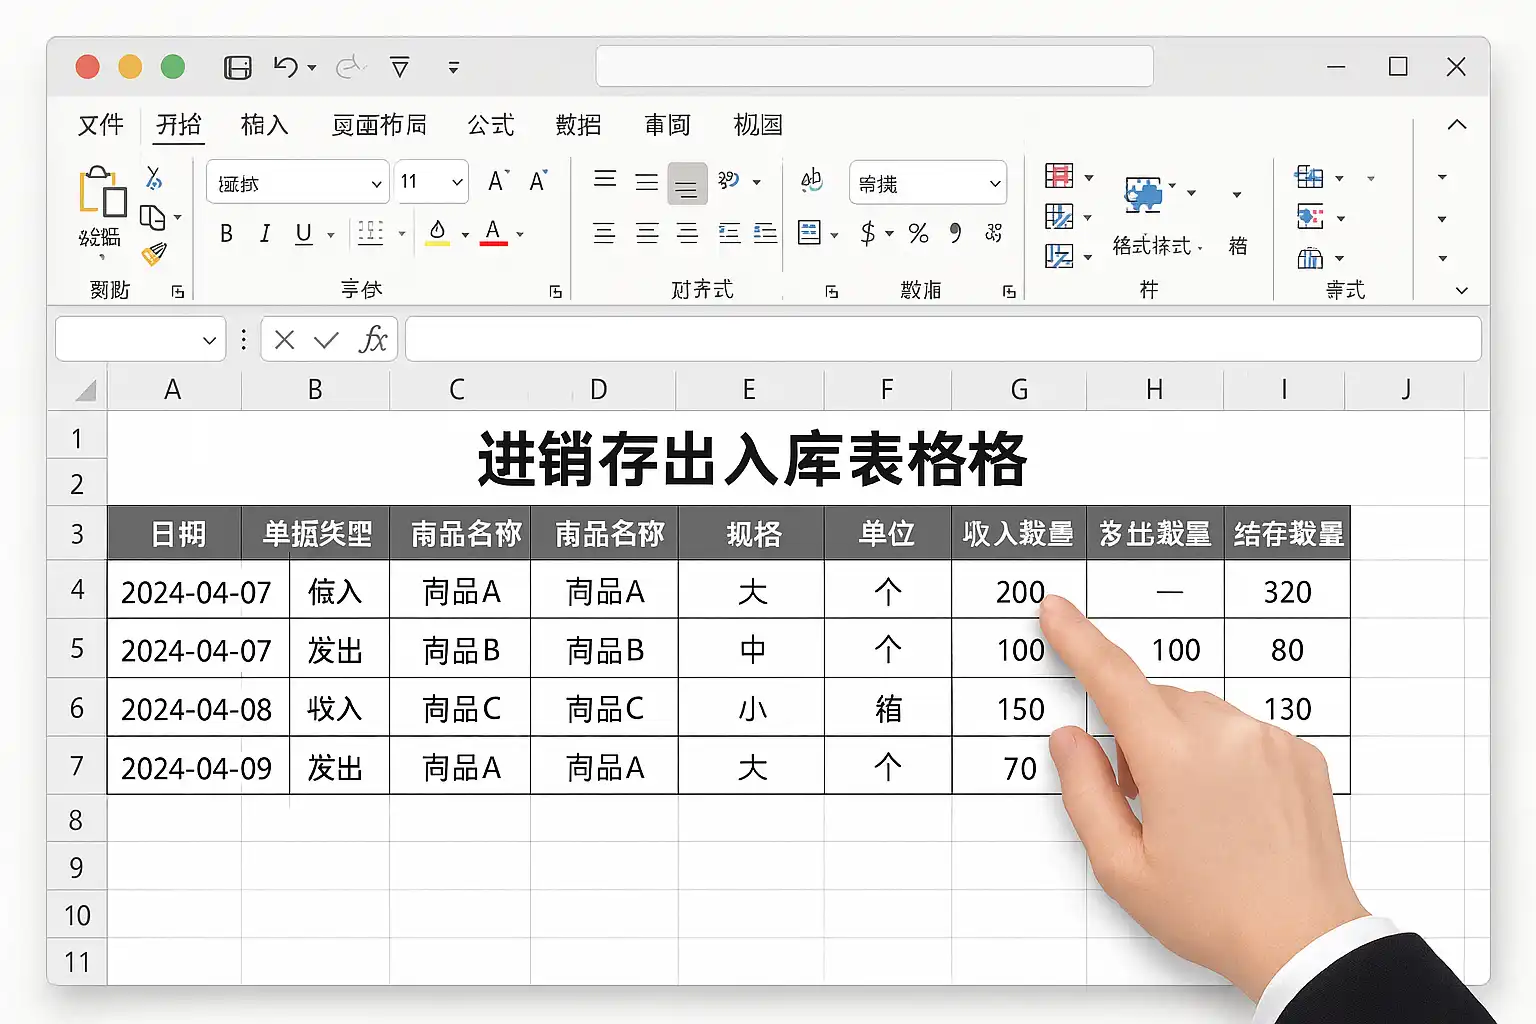The height and width of the screenshot is (1024, 1536).
Task: Expand the fill color arrow
Action: click(465, 235)
